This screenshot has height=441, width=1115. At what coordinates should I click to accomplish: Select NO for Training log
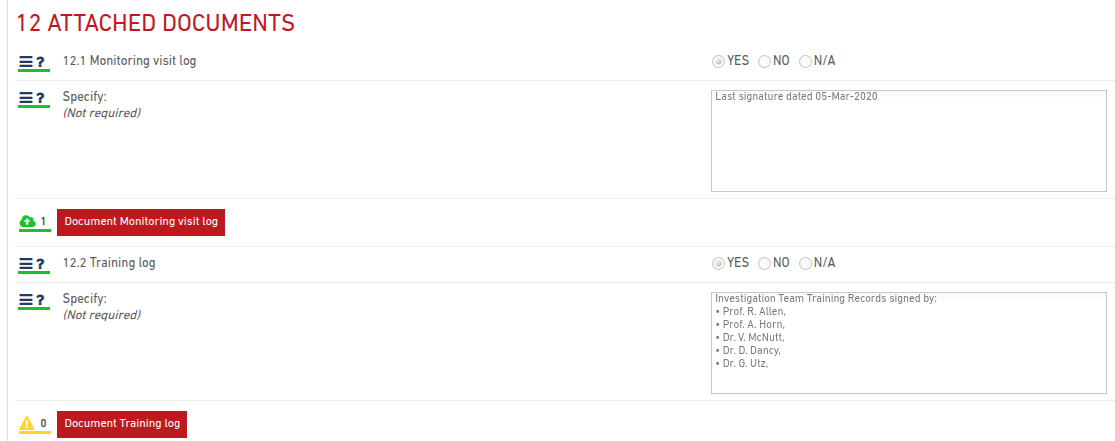click(x=764, y=263)
